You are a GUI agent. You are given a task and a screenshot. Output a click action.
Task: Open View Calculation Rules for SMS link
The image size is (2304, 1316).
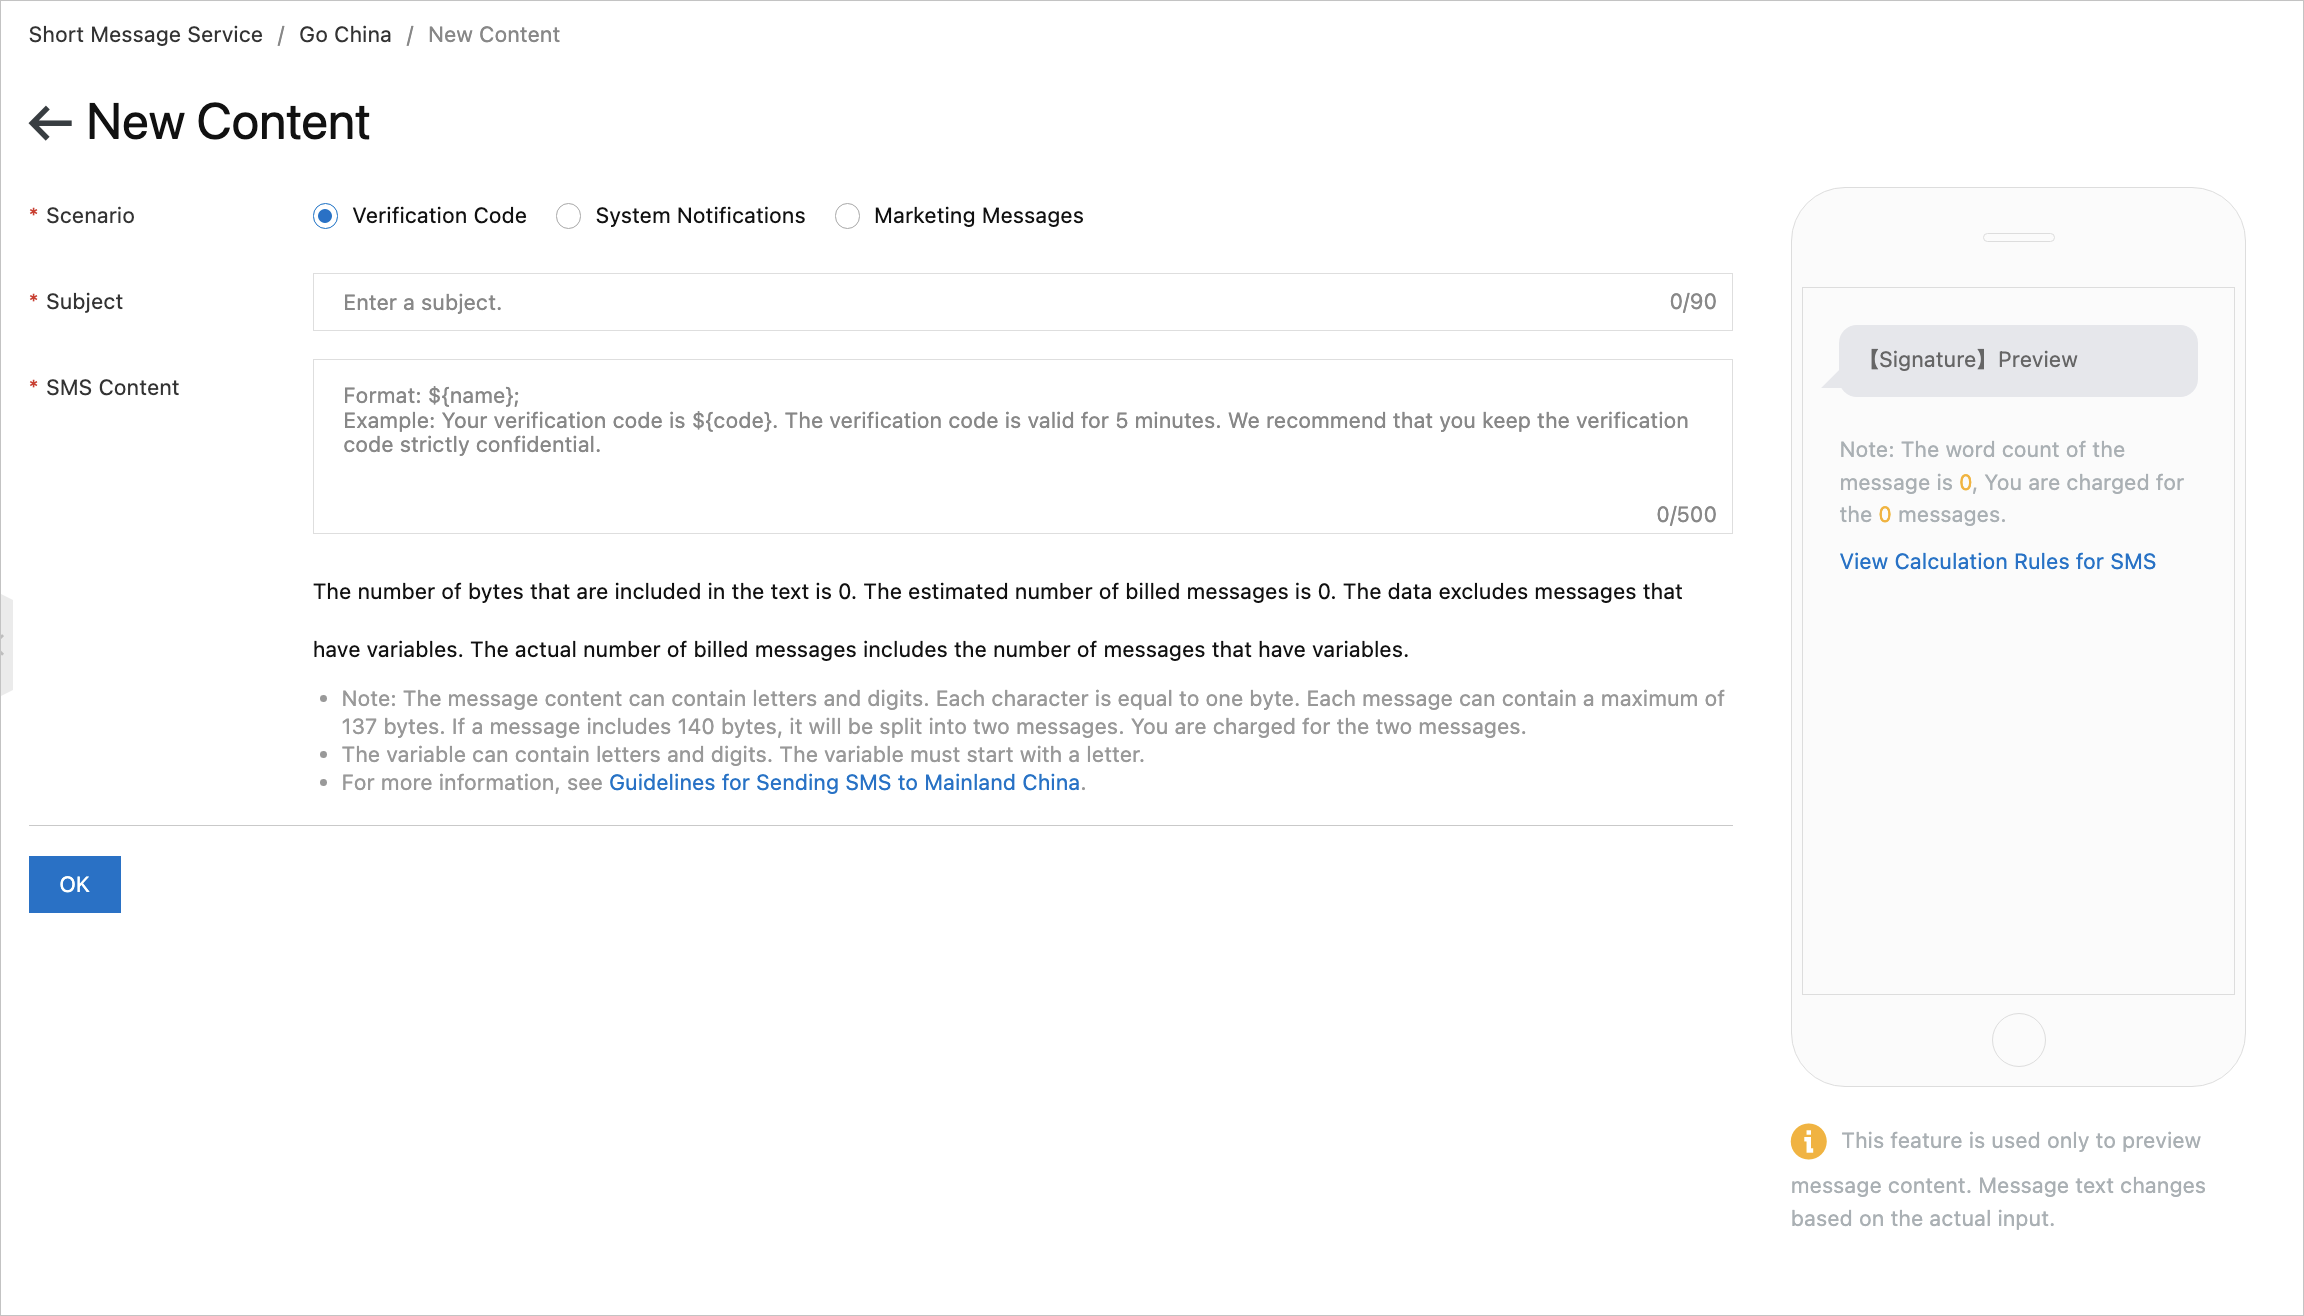pos(1997,562)
